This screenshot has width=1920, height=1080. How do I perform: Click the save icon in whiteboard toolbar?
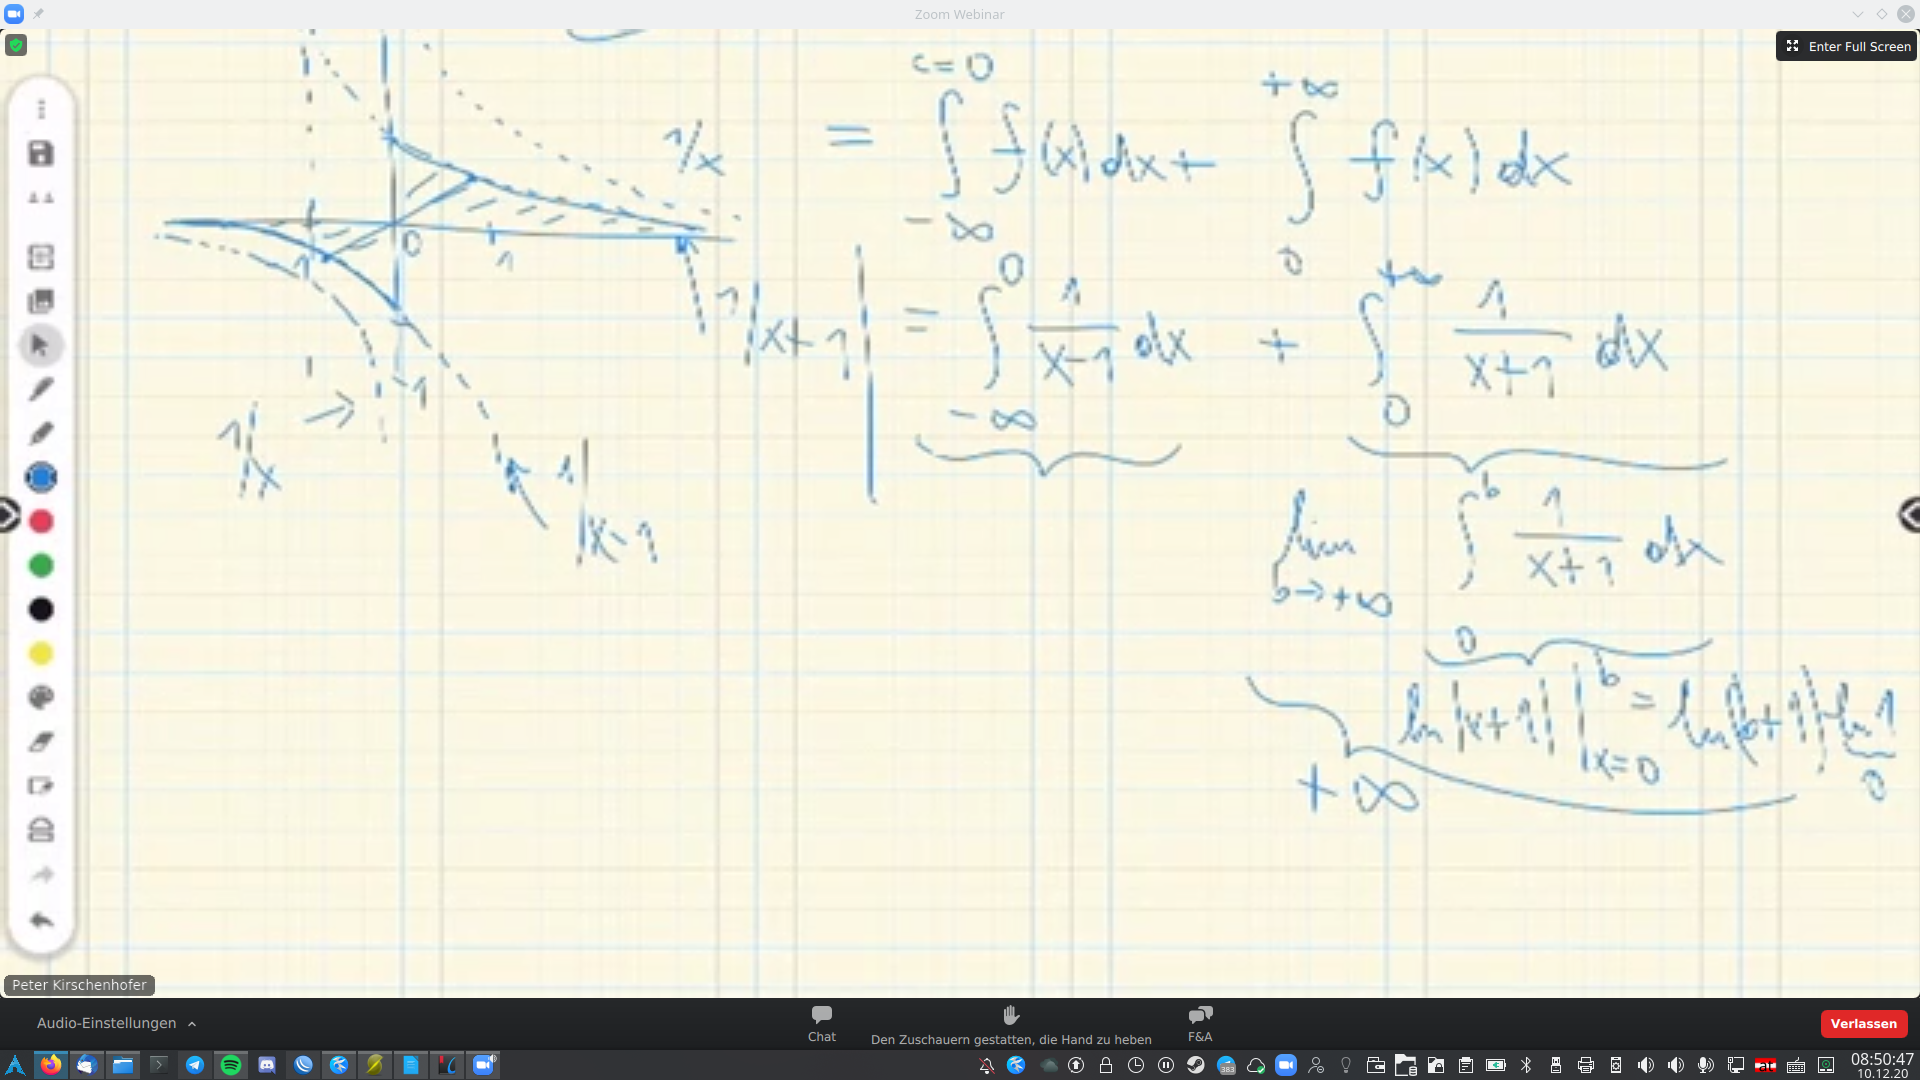click(41, 153)
